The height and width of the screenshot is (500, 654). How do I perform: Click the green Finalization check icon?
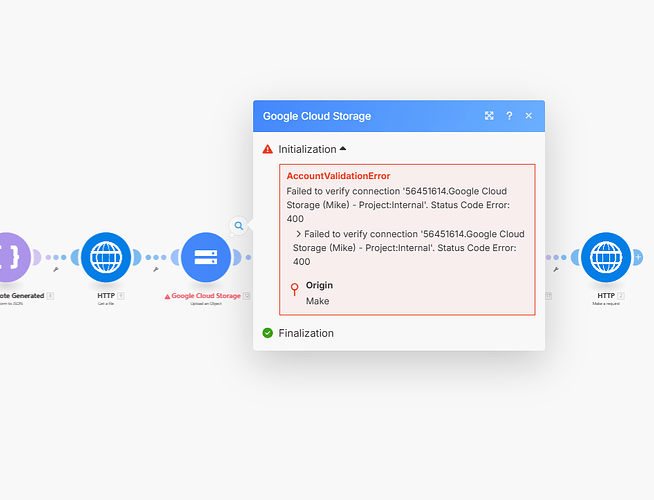tap(267, 333)
